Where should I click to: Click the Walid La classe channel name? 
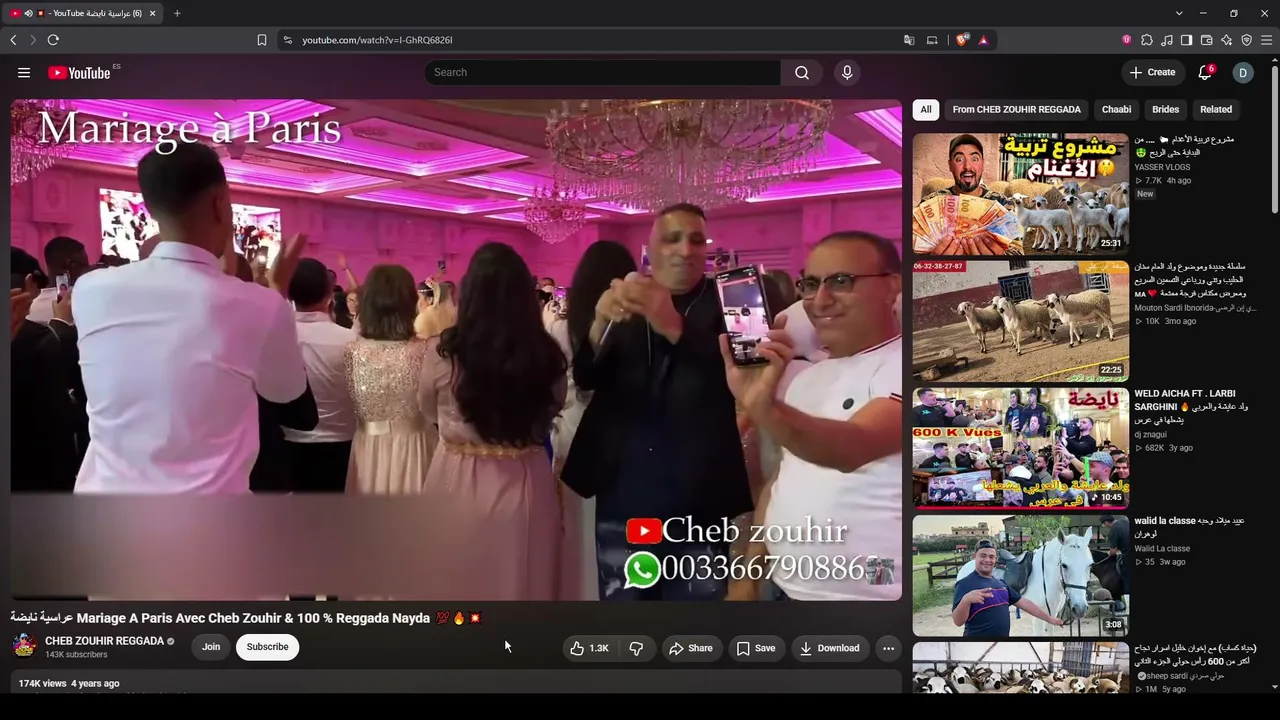pos(1162,549)
